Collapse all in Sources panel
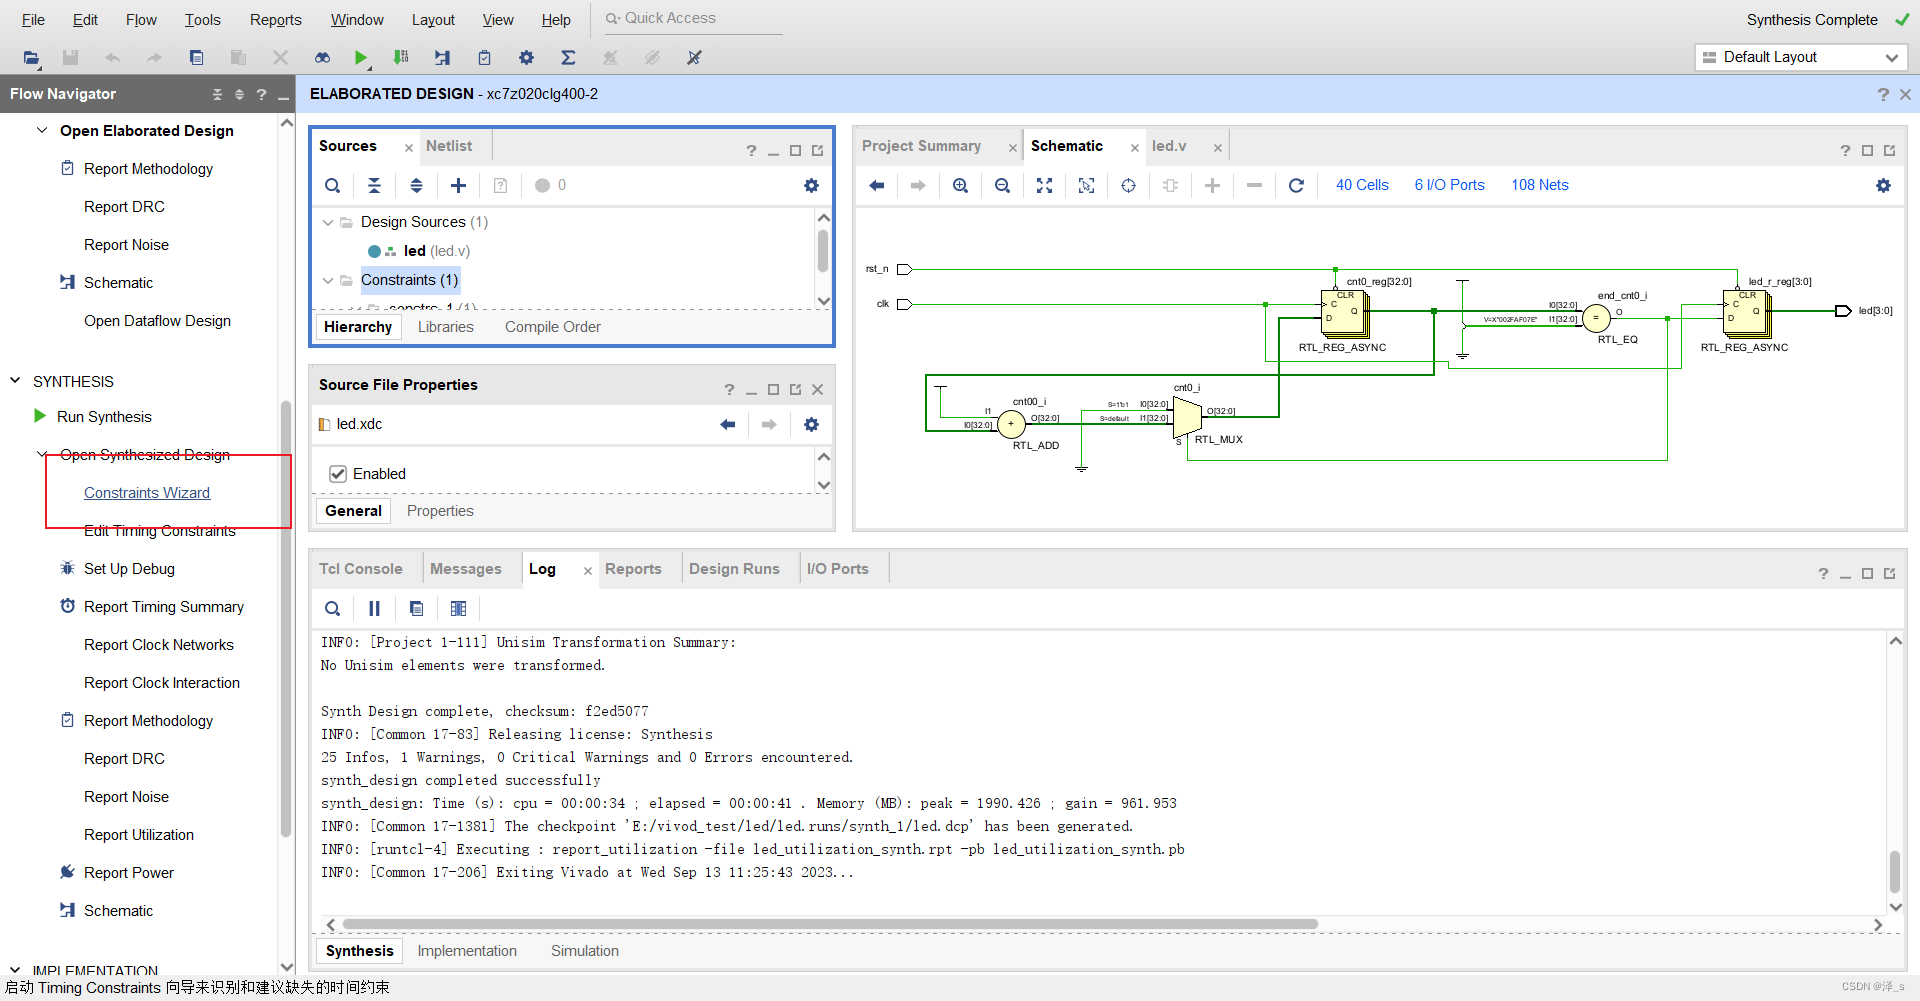The image size is (1920, 1001). tap(374, 185)
